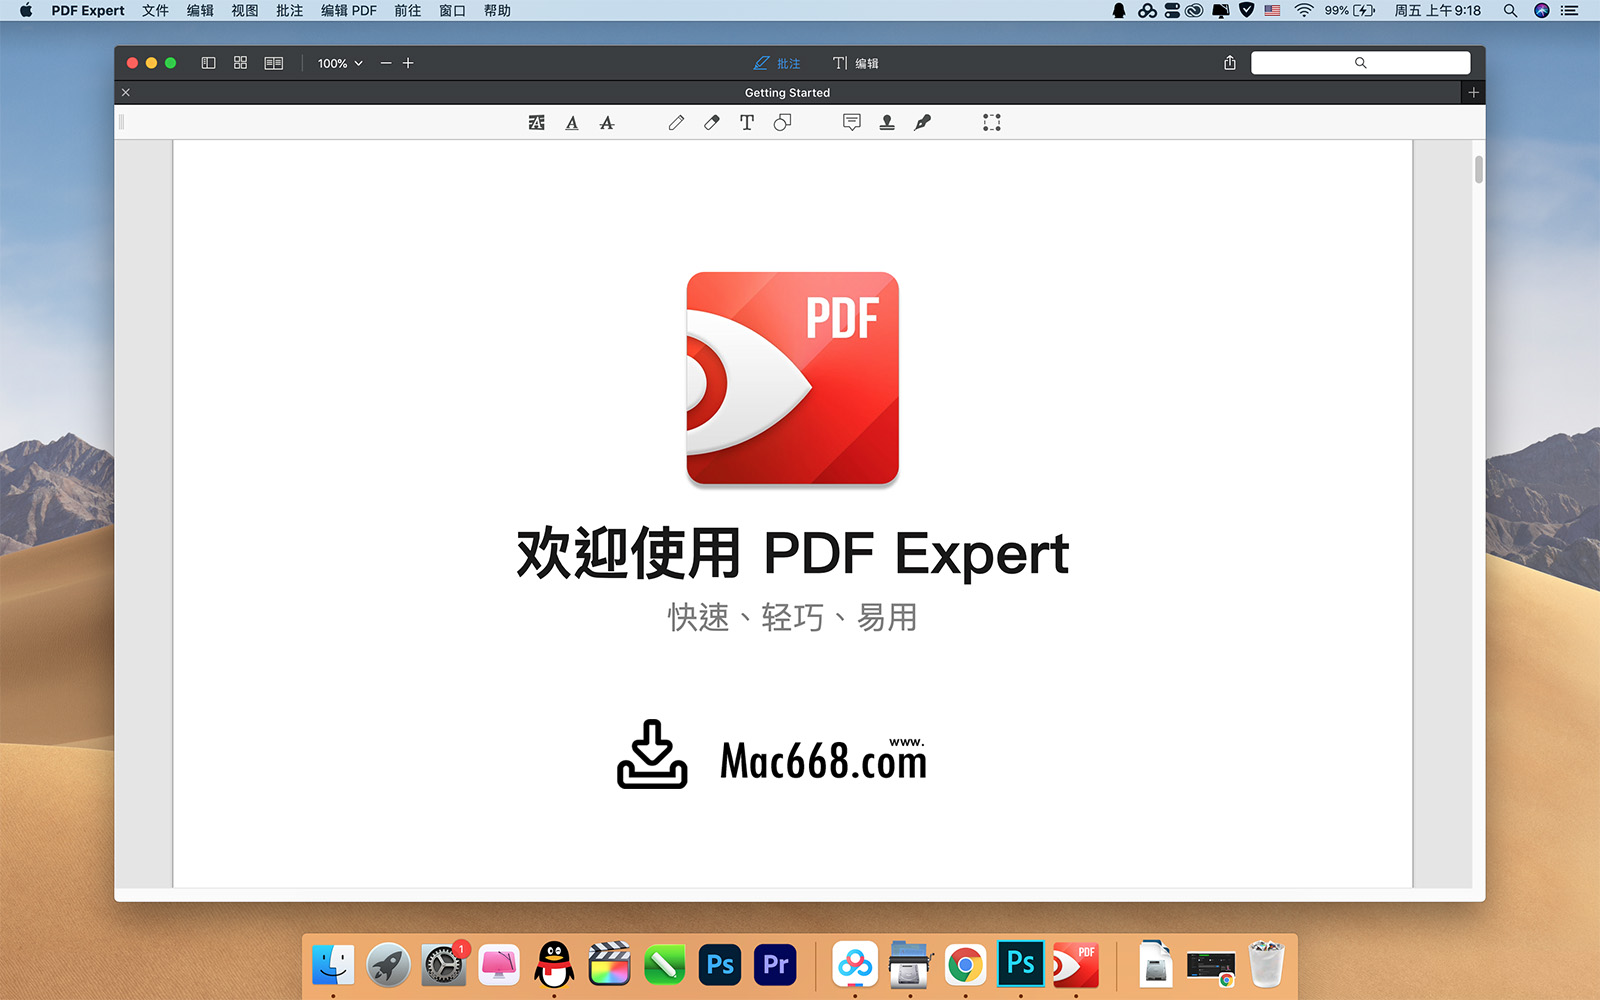
Task: Open Finder from the dock
Action: point(333,965)
